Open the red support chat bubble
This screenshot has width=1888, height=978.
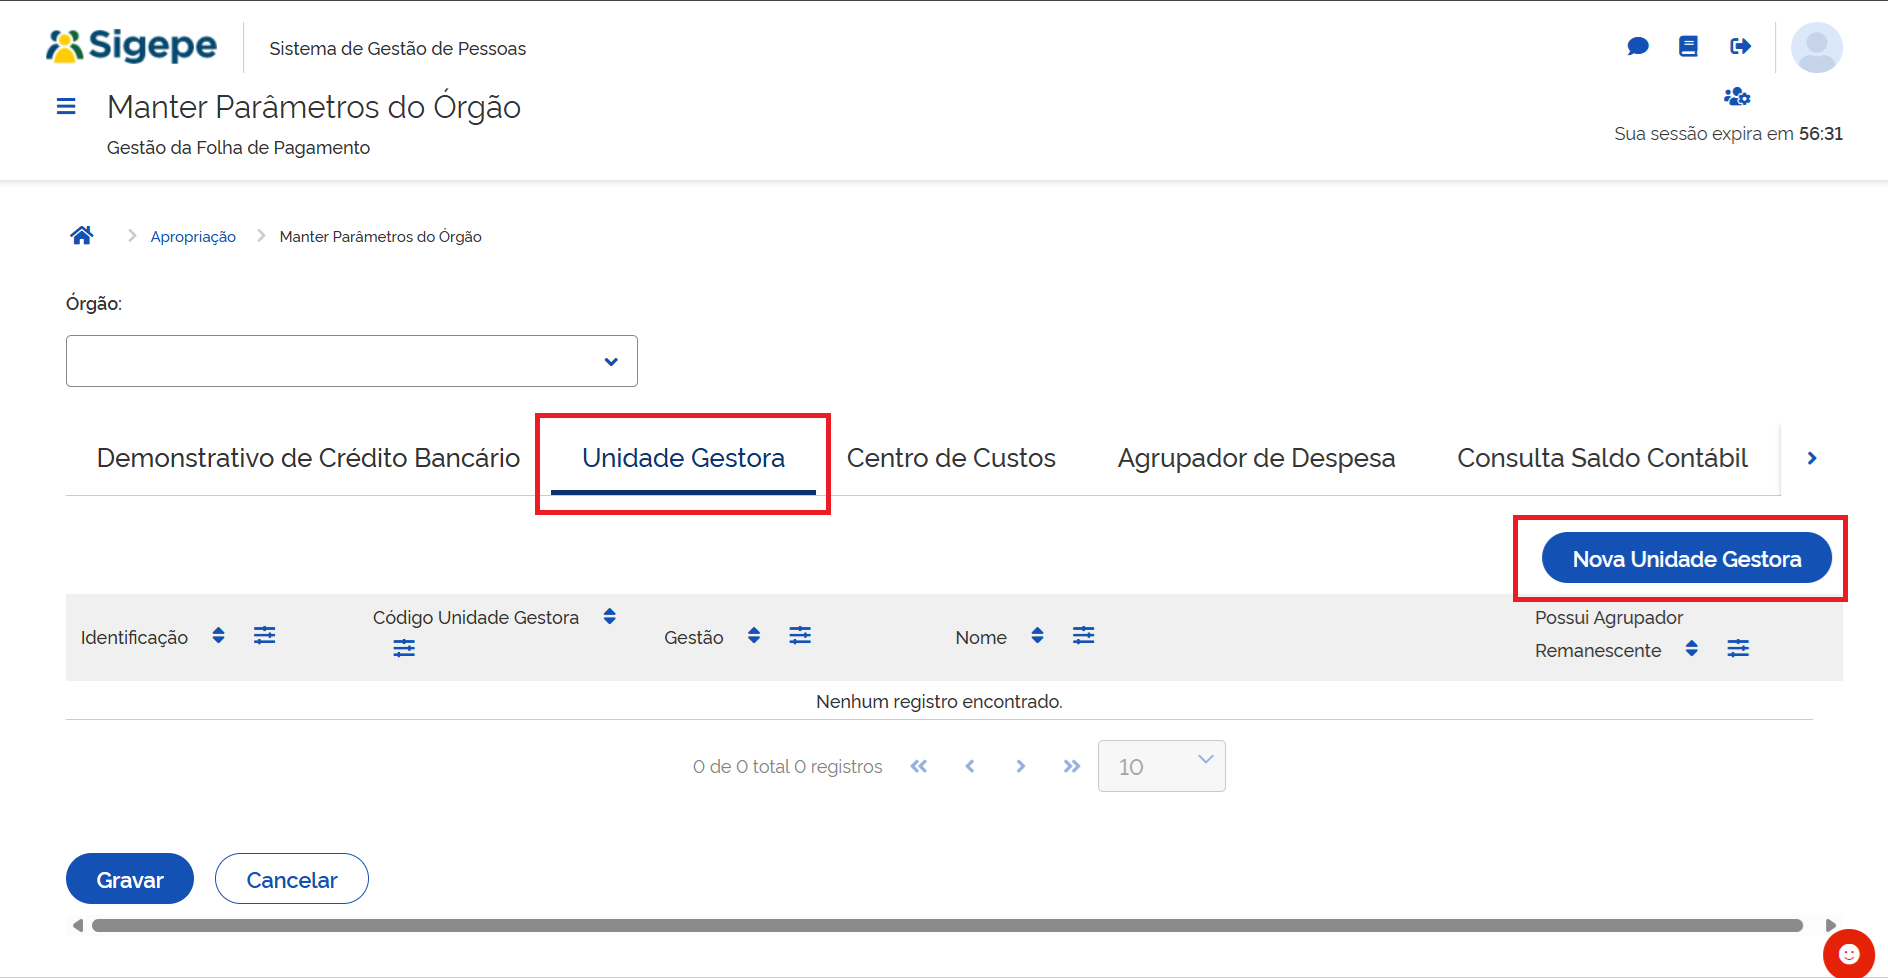(1848, 953)
